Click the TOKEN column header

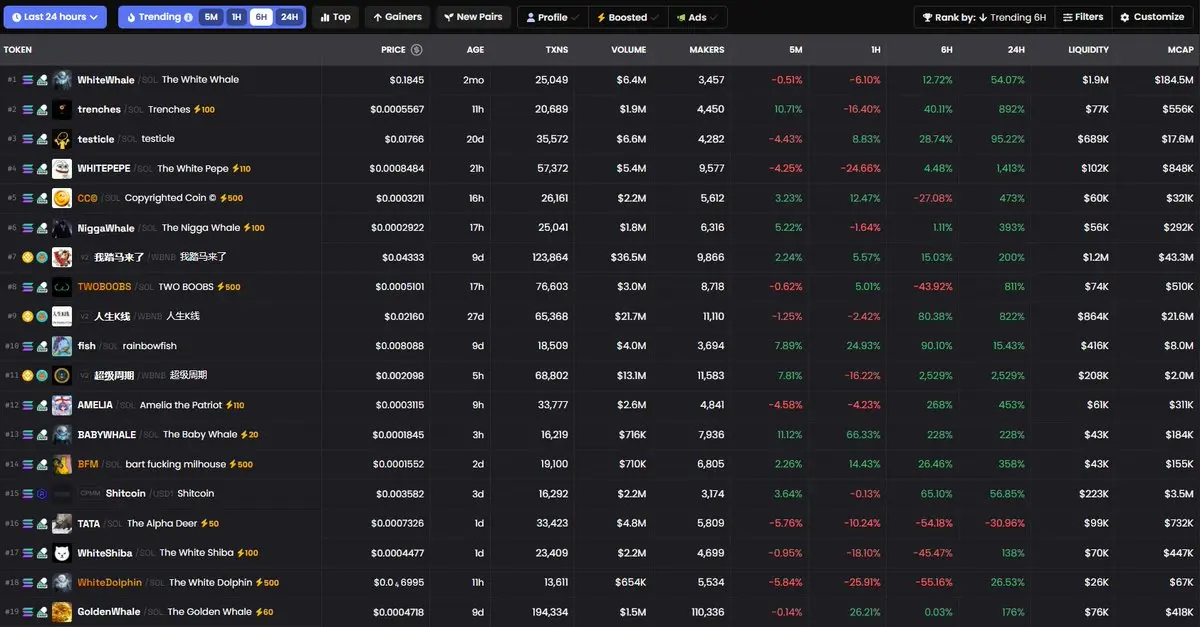point(18,50)
